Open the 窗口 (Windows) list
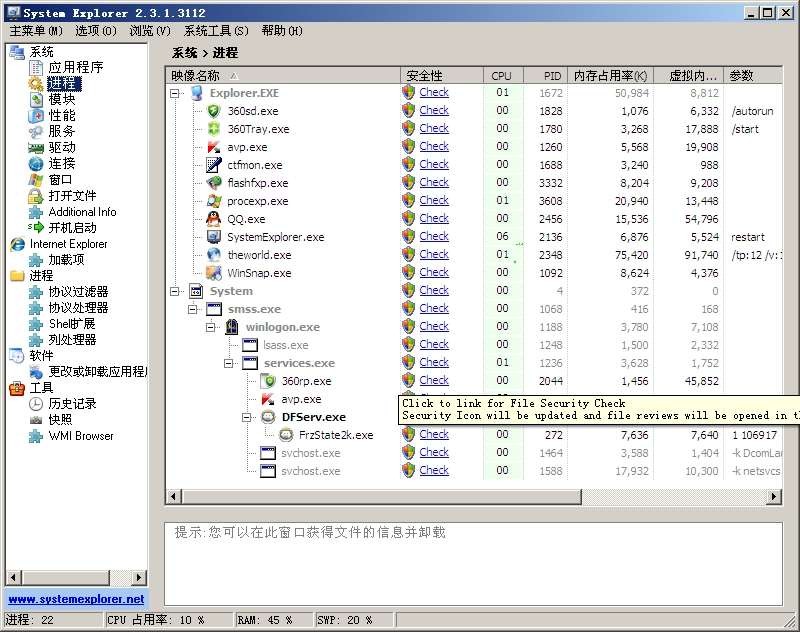Screen dimensions: 800x632 pyautogui.click(x=60, y=179)
